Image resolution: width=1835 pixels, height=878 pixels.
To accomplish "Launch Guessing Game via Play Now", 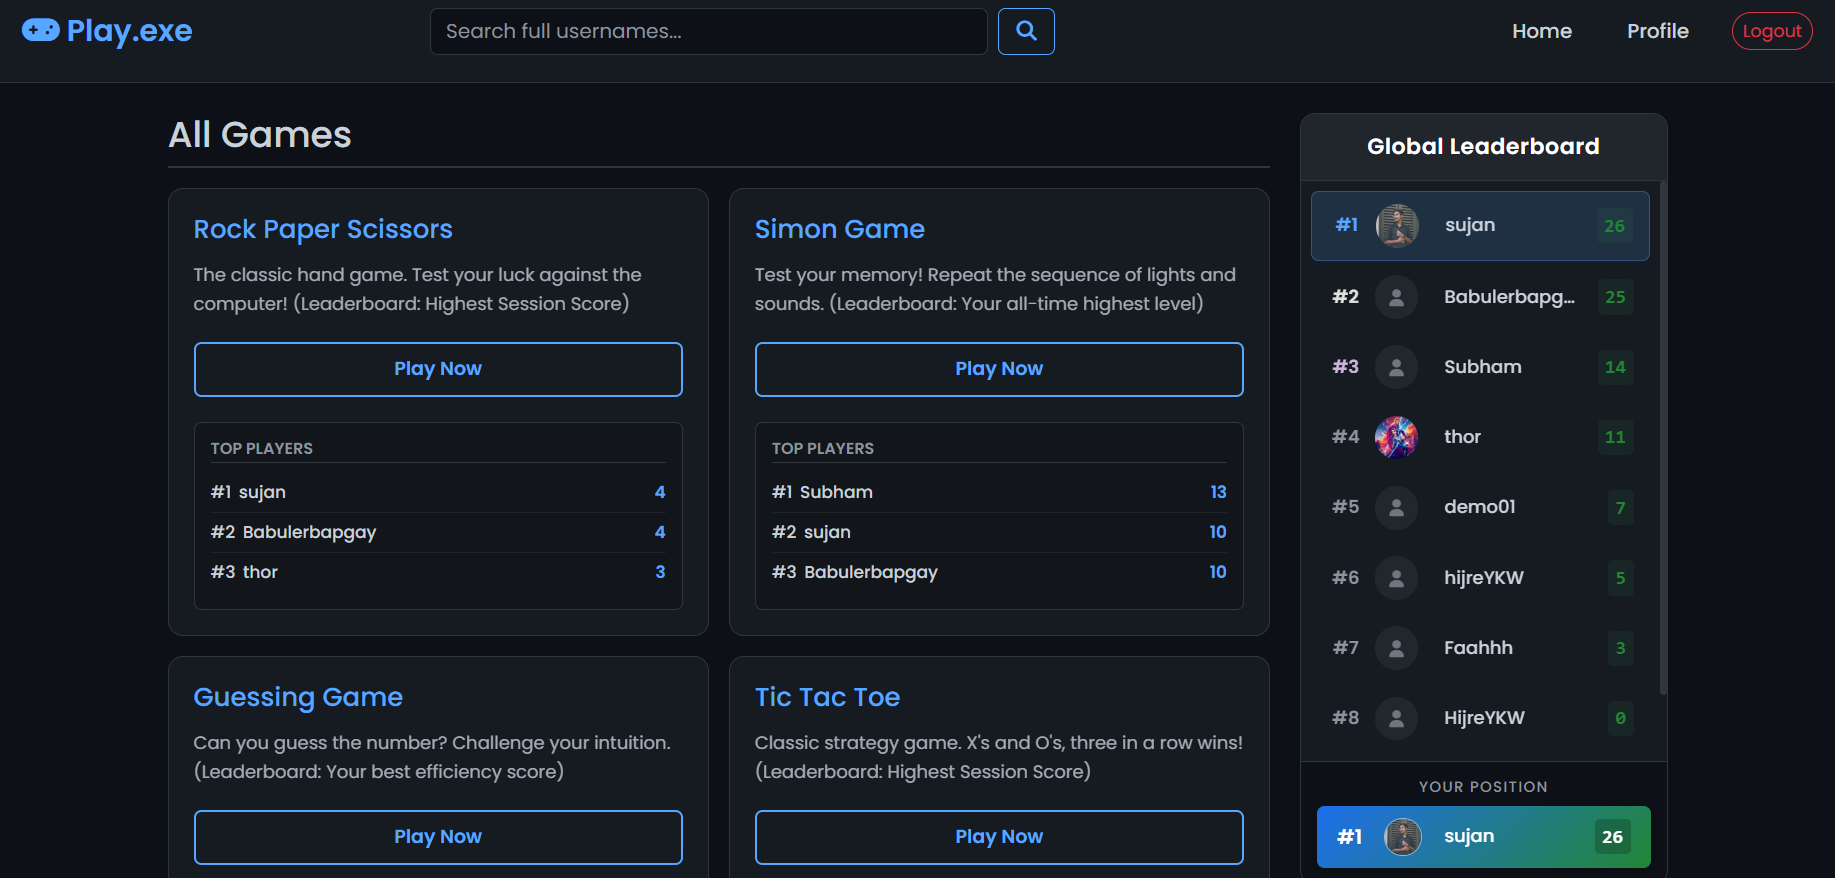I will pos(438,837).
